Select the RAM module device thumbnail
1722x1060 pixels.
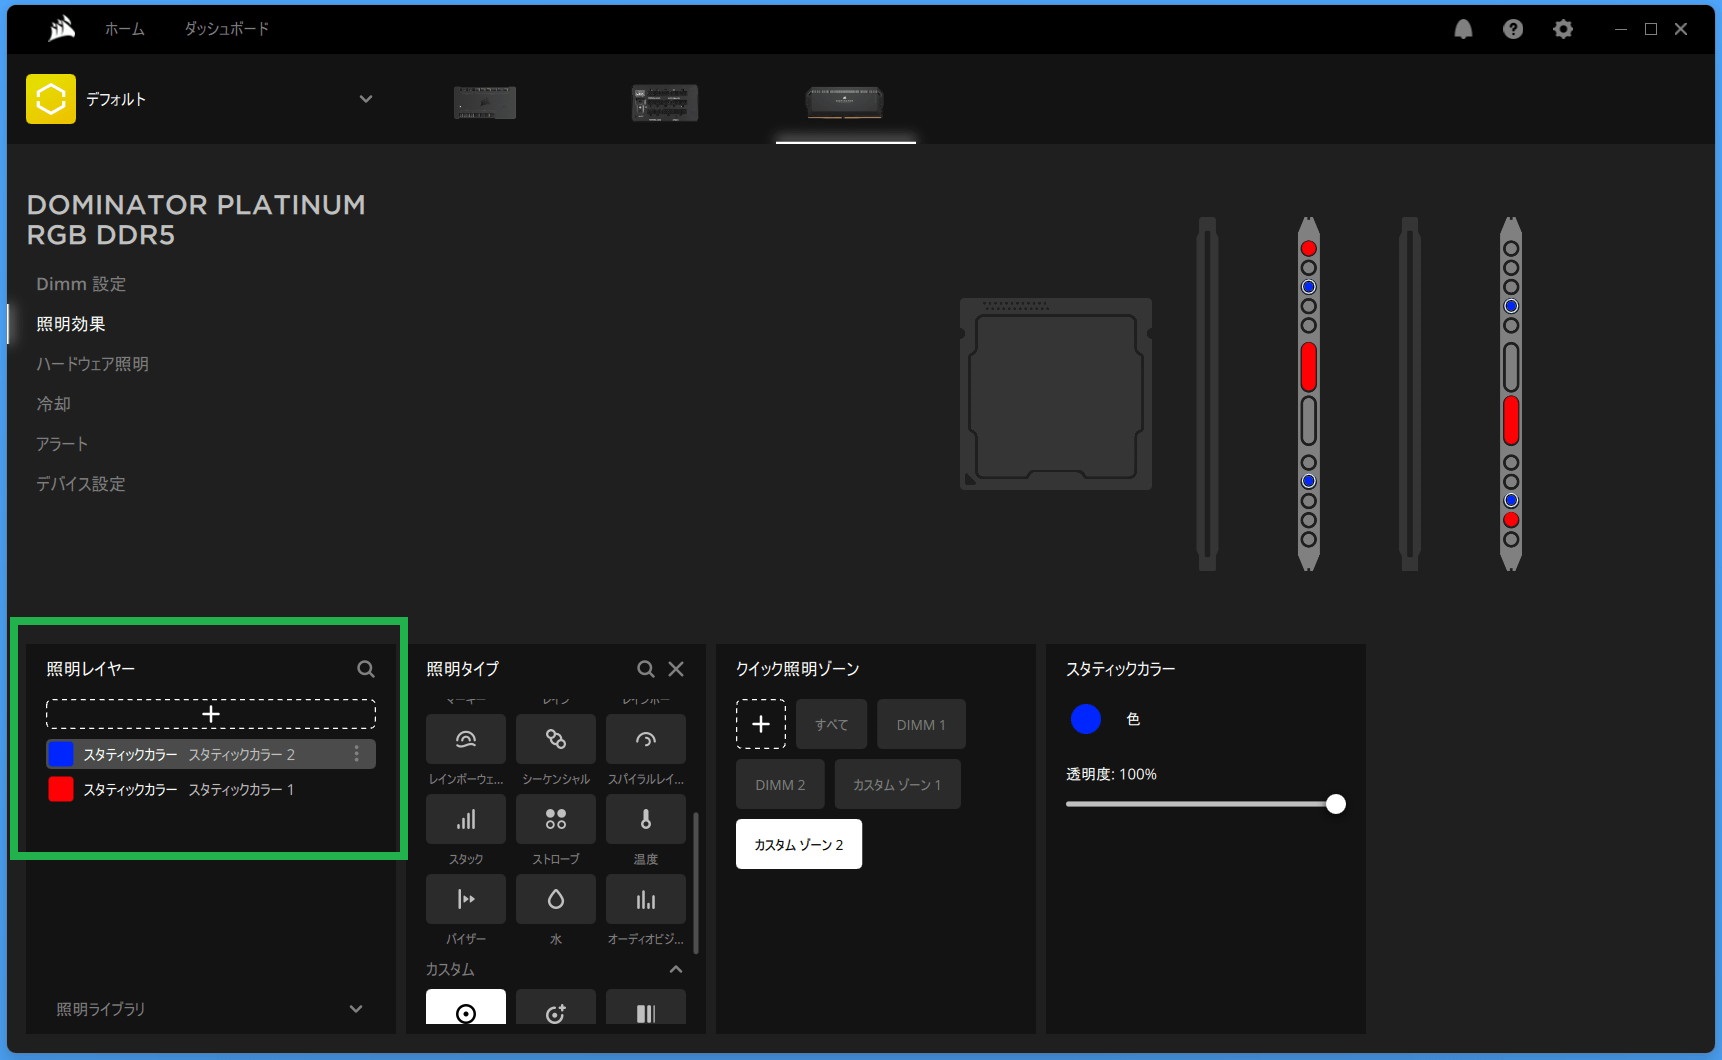pos(845,102)
